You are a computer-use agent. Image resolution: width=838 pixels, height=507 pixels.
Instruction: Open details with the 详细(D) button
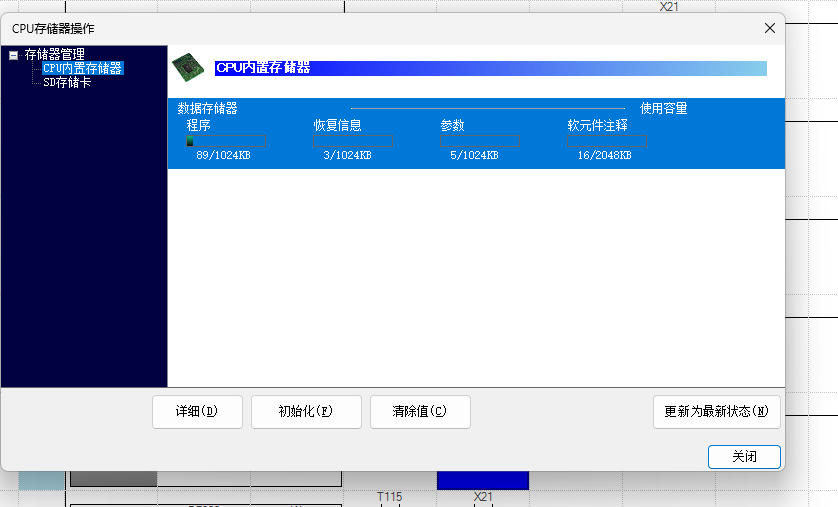[197, 411]
